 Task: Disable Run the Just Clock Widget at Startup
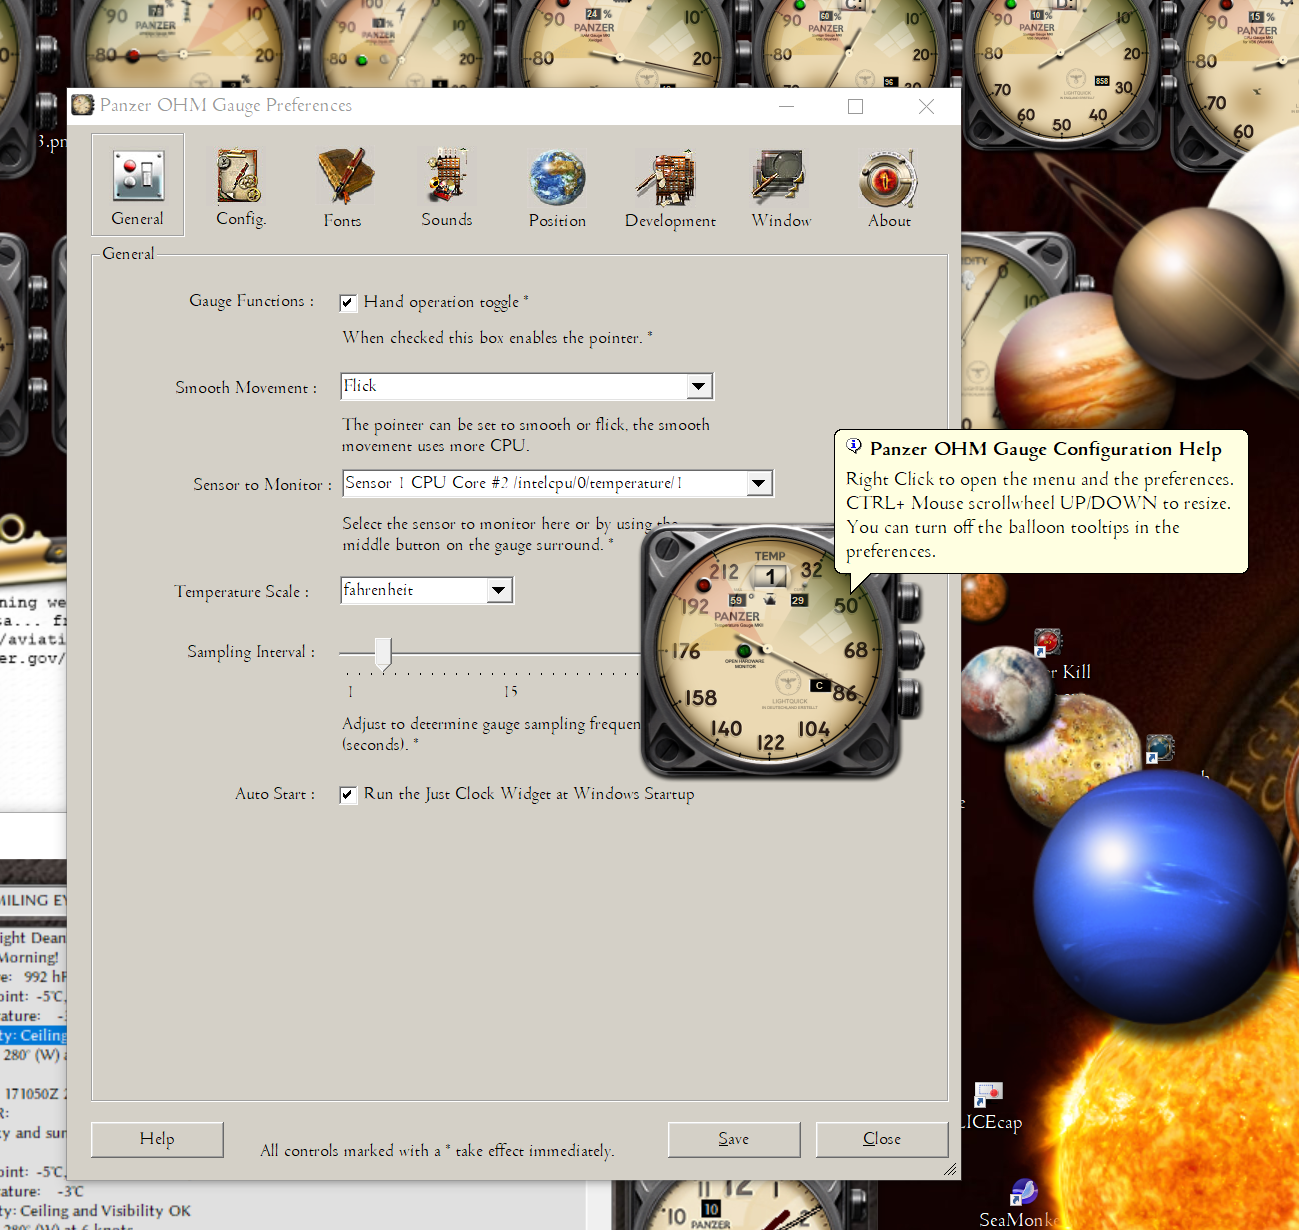348,794
